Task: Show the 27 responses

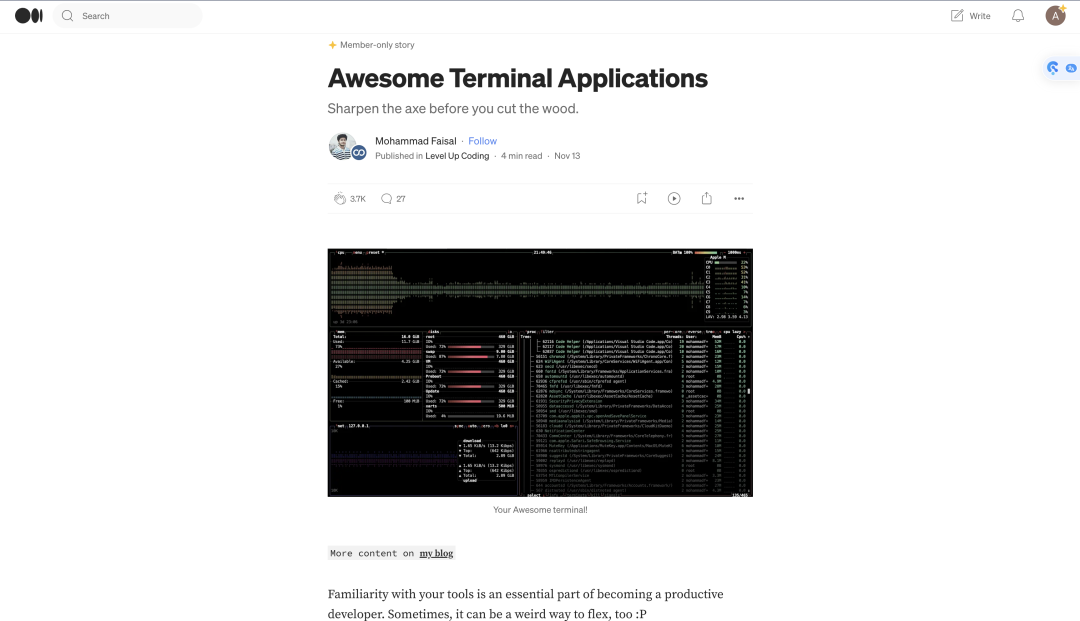Action: [401, 199]
